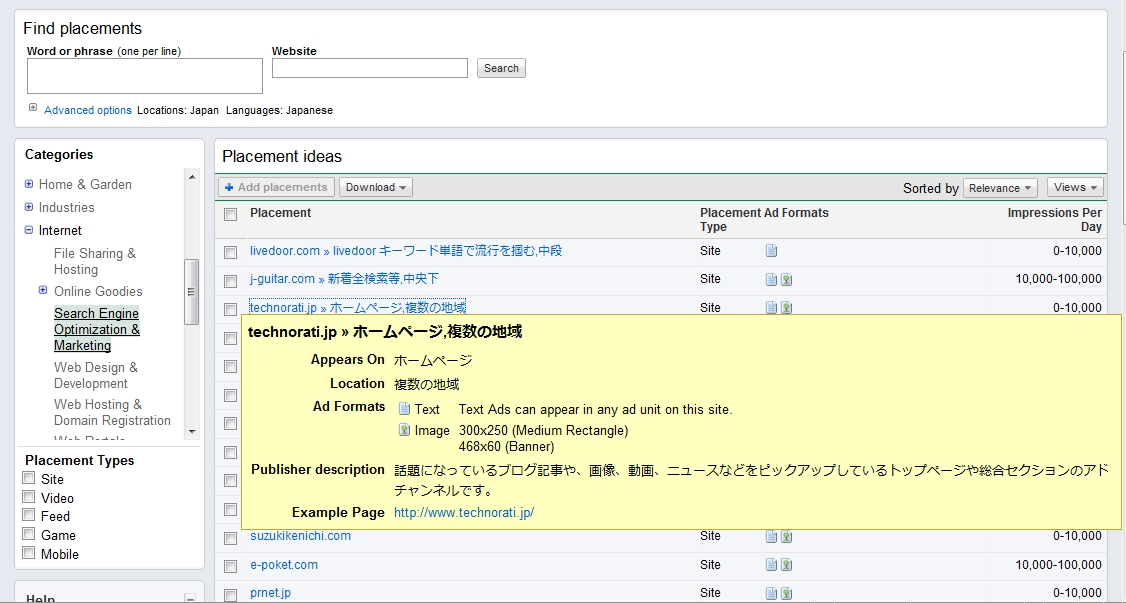
Task: Click the text ad icon in the livedoor.com row
Action: point(771,251)
